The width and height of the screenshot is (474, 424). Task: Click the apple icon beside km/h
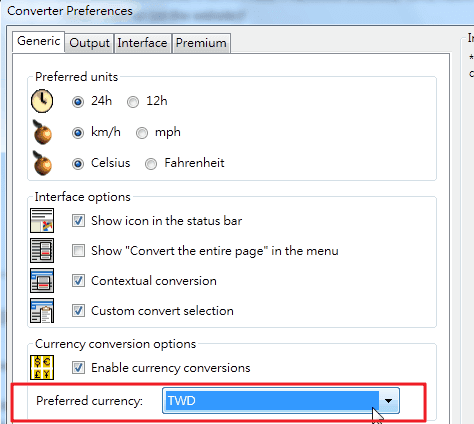click(42, 132)
